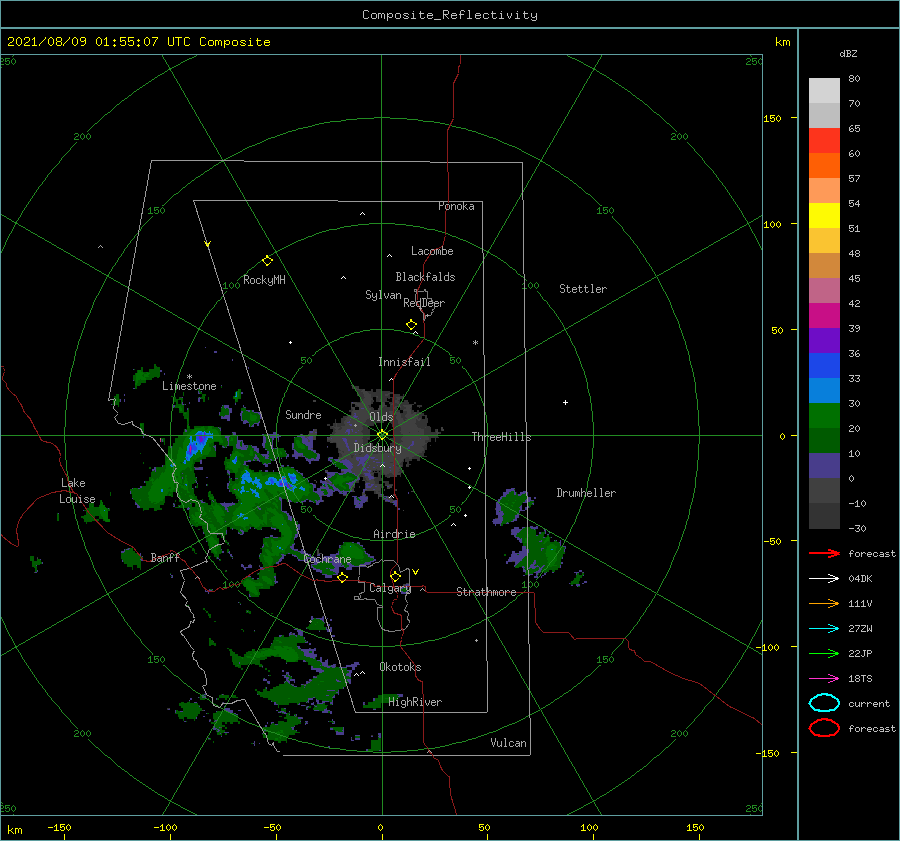Click the red forecast arrow in legend

[x=824, y=553]
